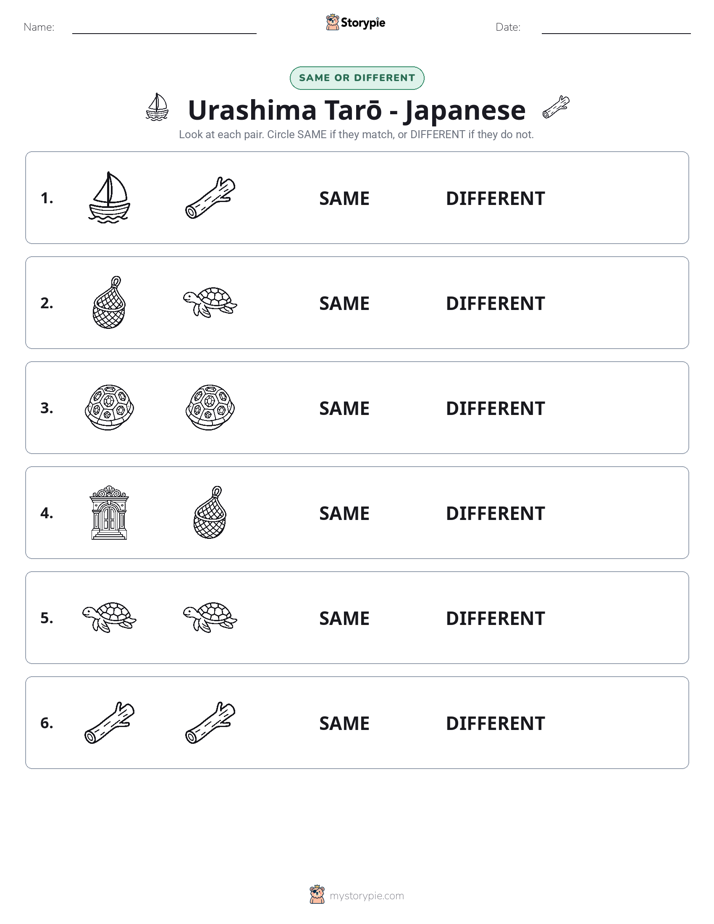
Task: Choose SAME for pair number 5
Action: point(344,618)
